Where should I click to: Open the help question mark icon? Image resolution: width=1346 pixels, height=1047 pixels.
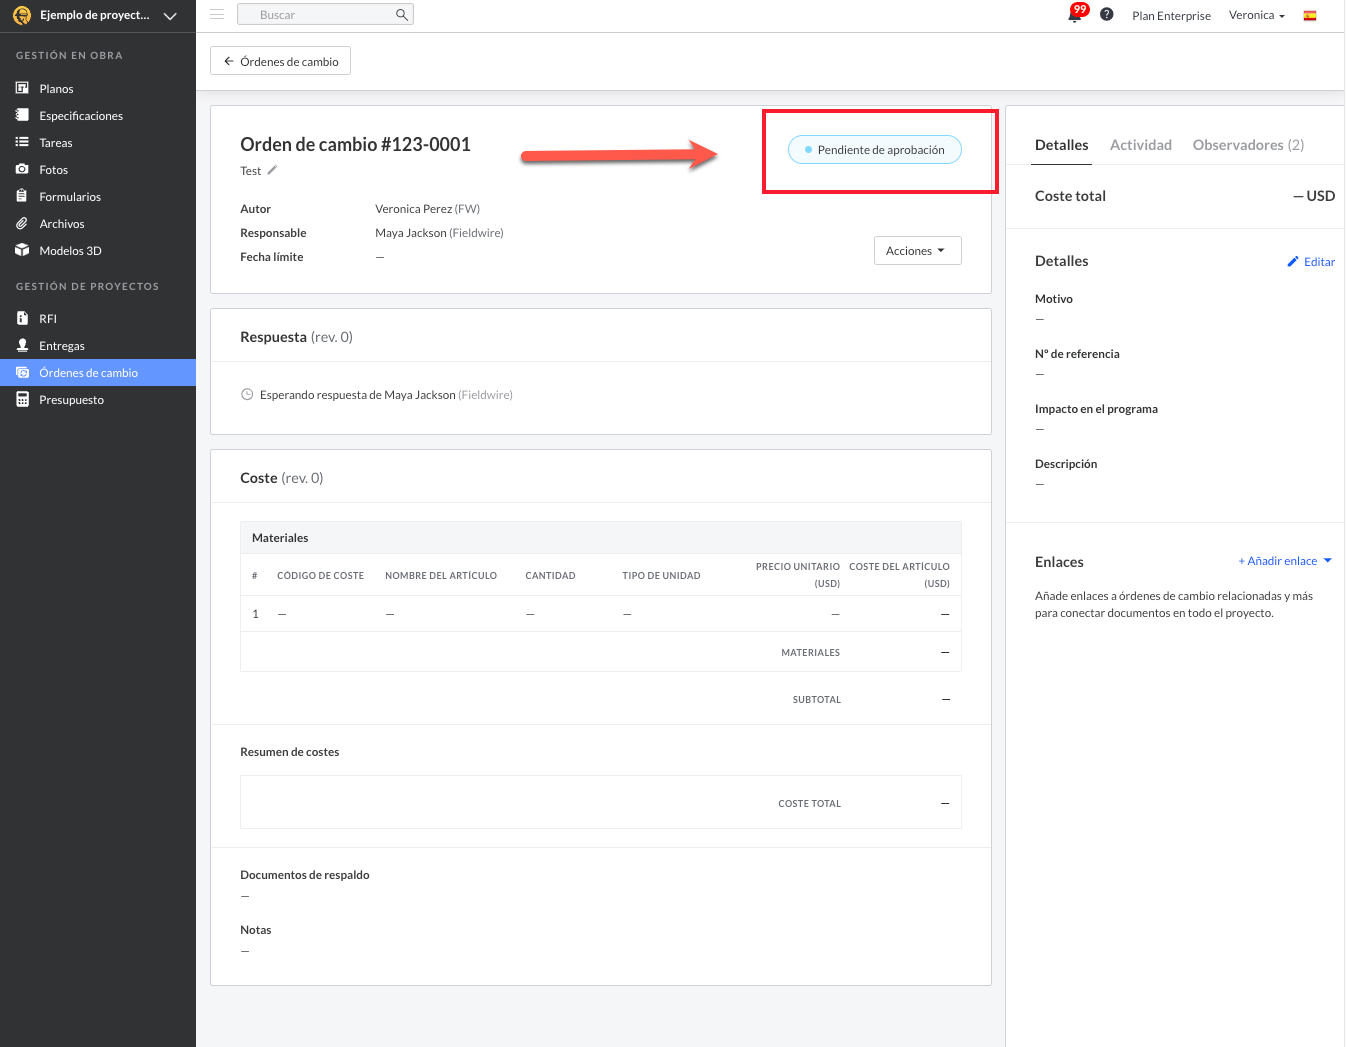tap(1107, 14)
